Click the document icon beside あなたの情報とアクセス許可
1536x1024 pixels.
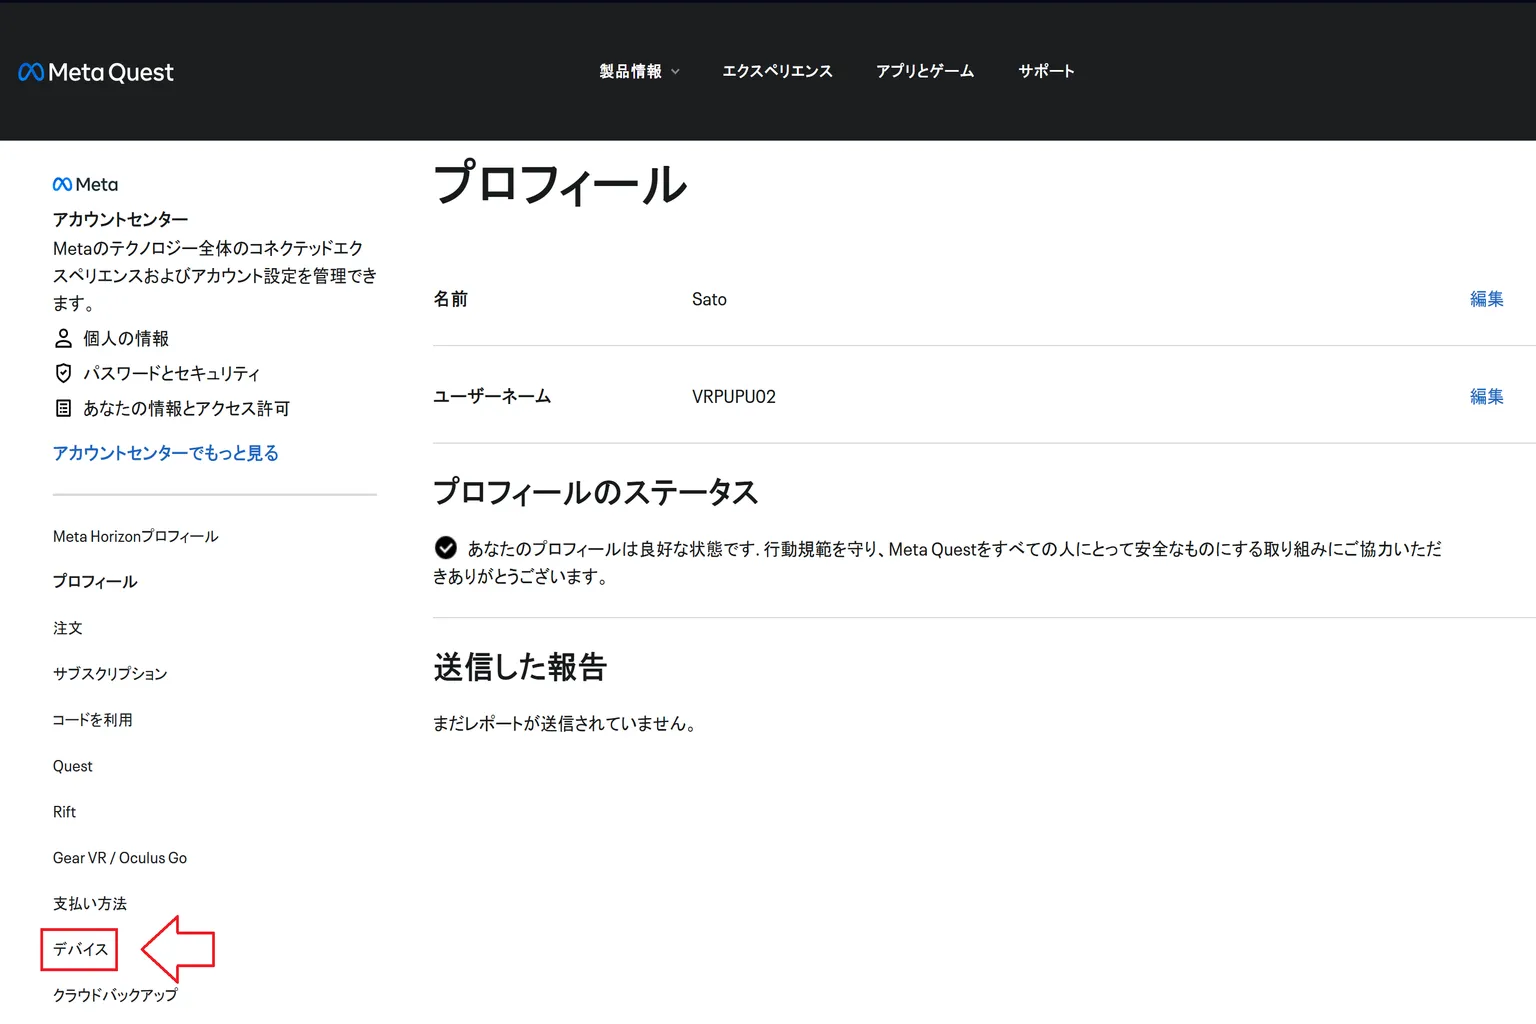[63, 408]
